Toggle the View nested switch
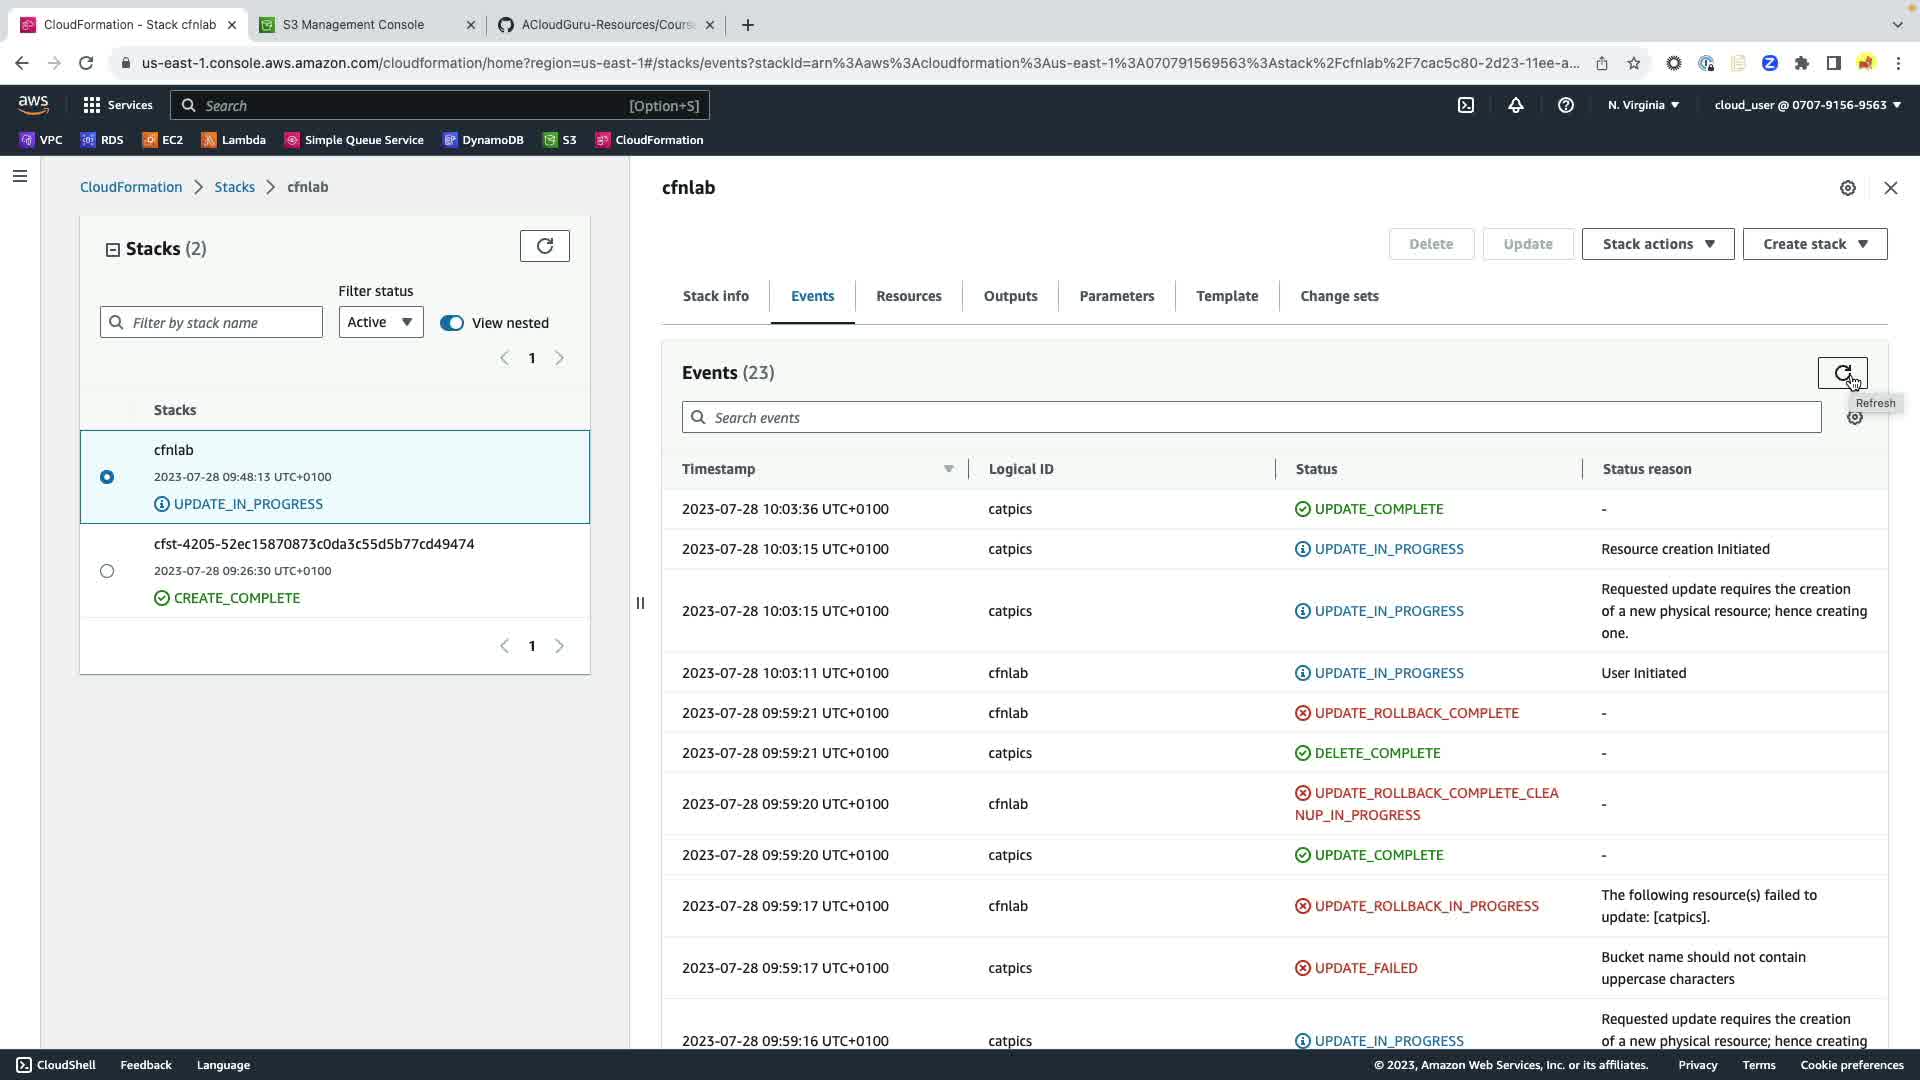The image size is (1920, 1080). coord(452,323)
